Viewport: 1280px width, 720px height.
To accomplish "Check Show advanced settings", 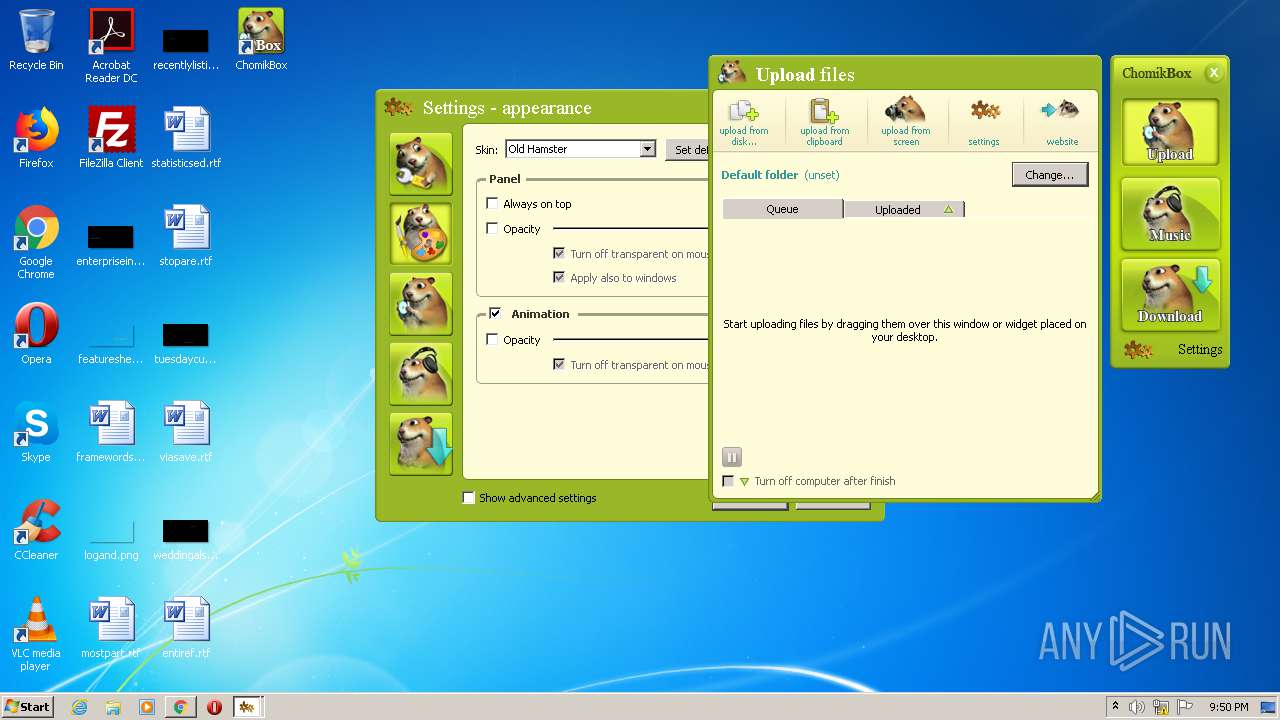I will coord(468,497).
